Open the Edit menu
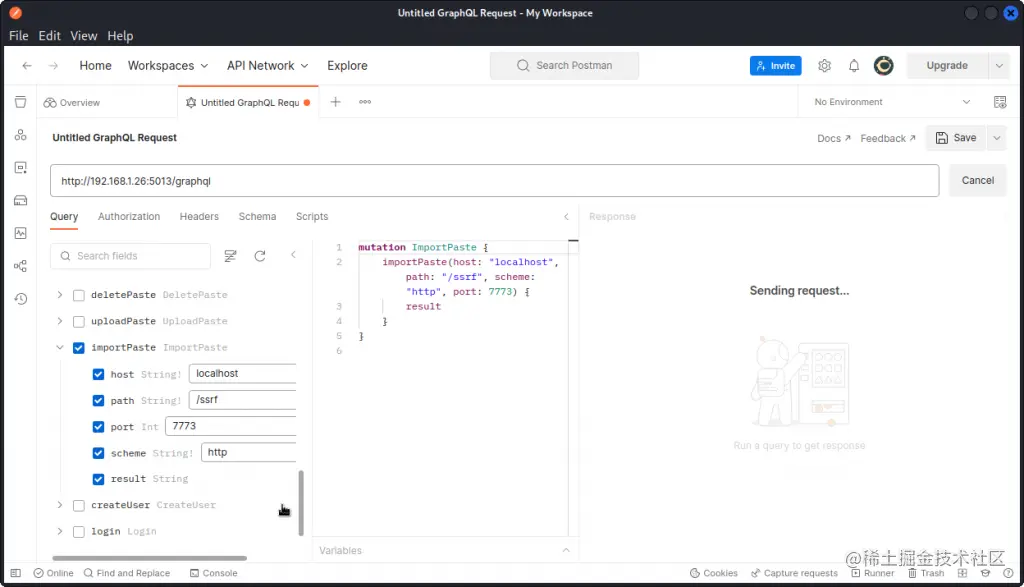Viewport: 1024px width, 587px height. 50,36
